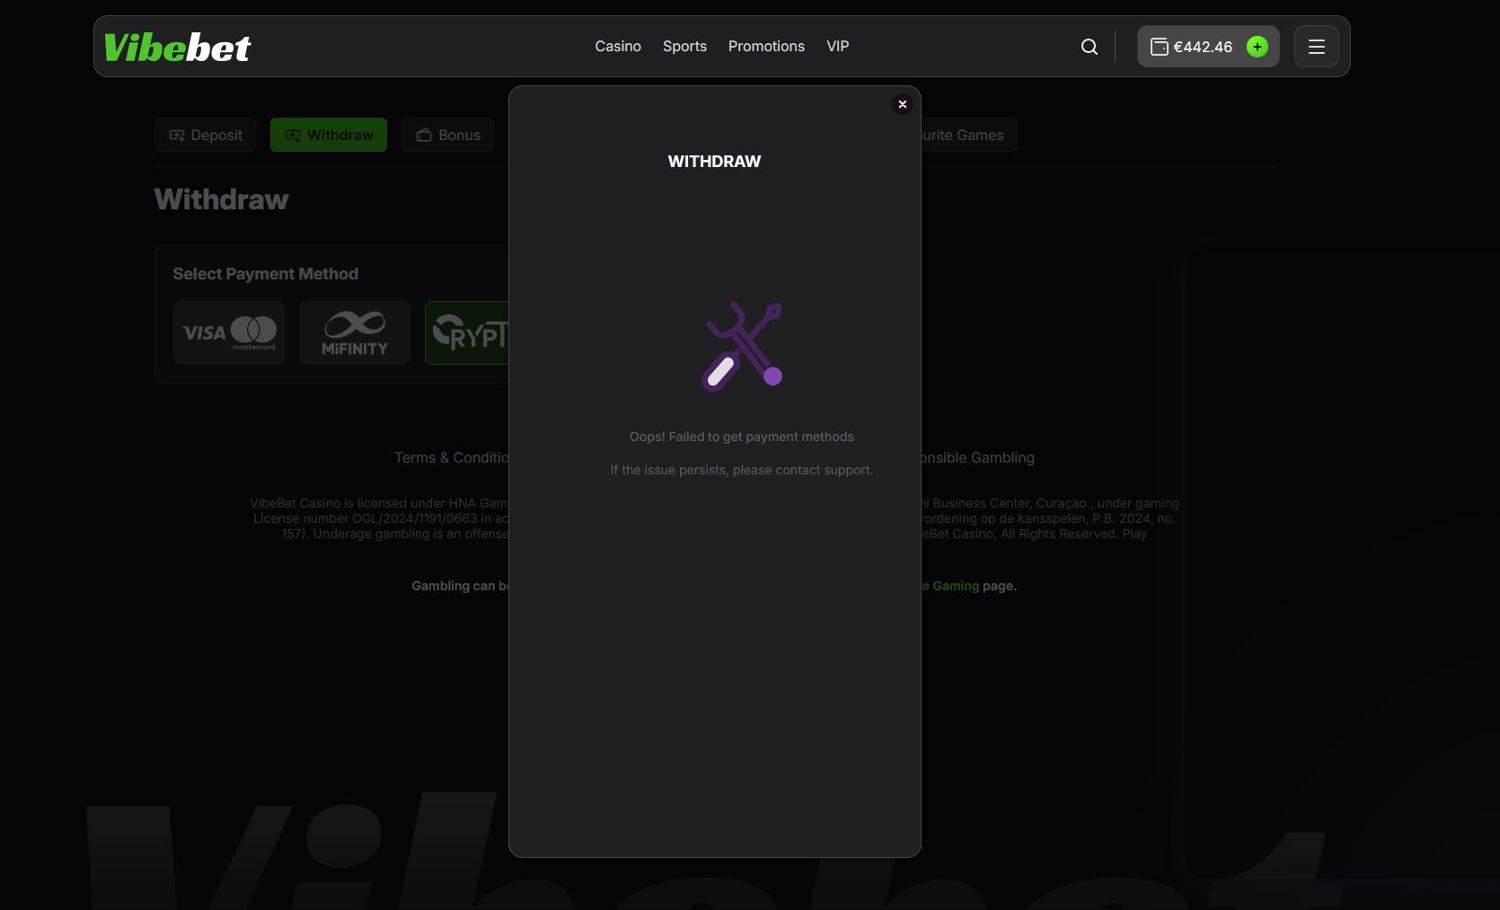Open the hamburger menu

click(1316, 47)
